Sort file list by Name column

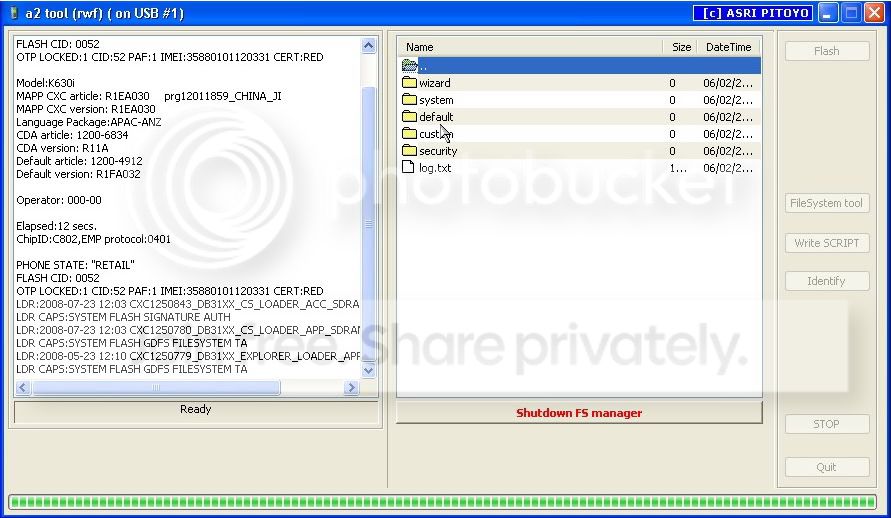click(530, 47)
